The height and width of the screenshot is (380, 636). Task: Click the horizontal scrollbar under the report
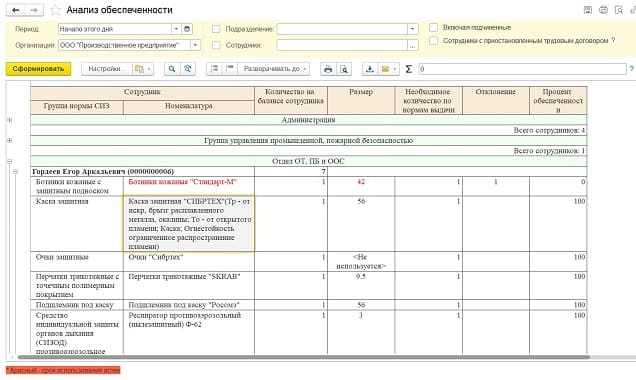303,357
